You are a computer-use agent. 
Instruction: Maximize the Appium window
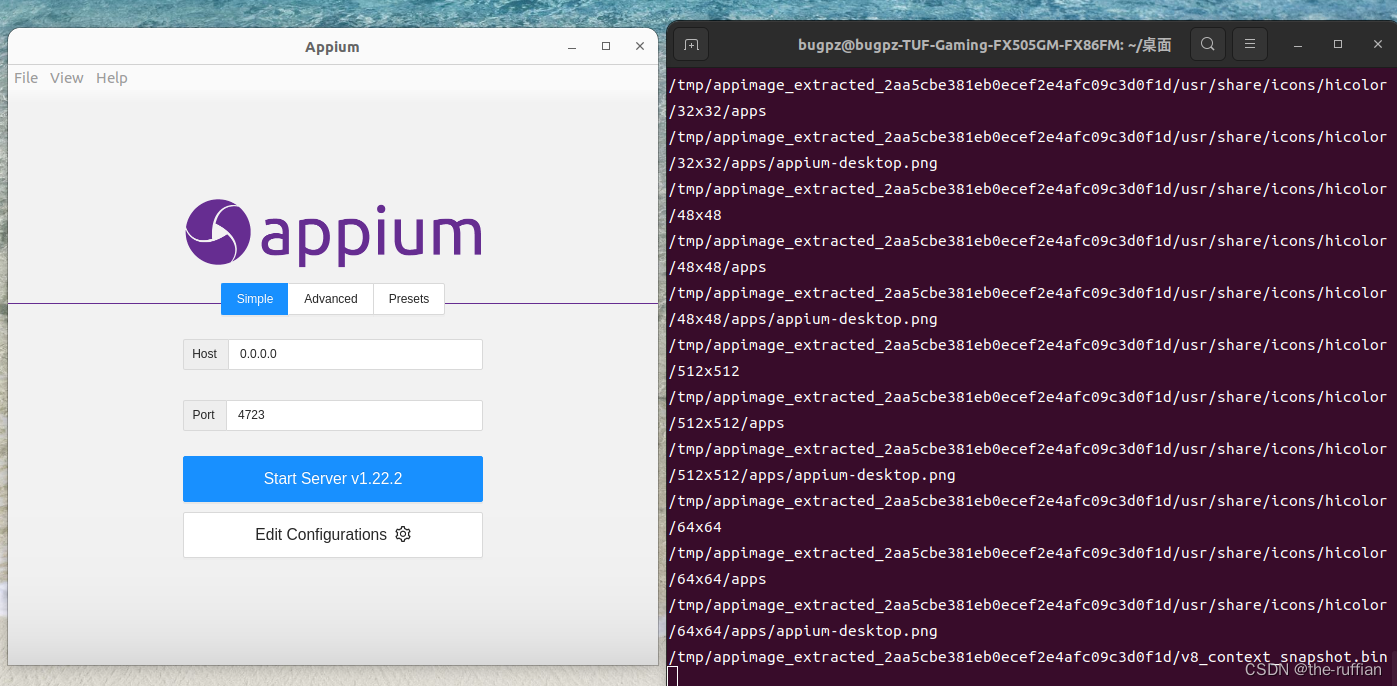tap(606, 47)
